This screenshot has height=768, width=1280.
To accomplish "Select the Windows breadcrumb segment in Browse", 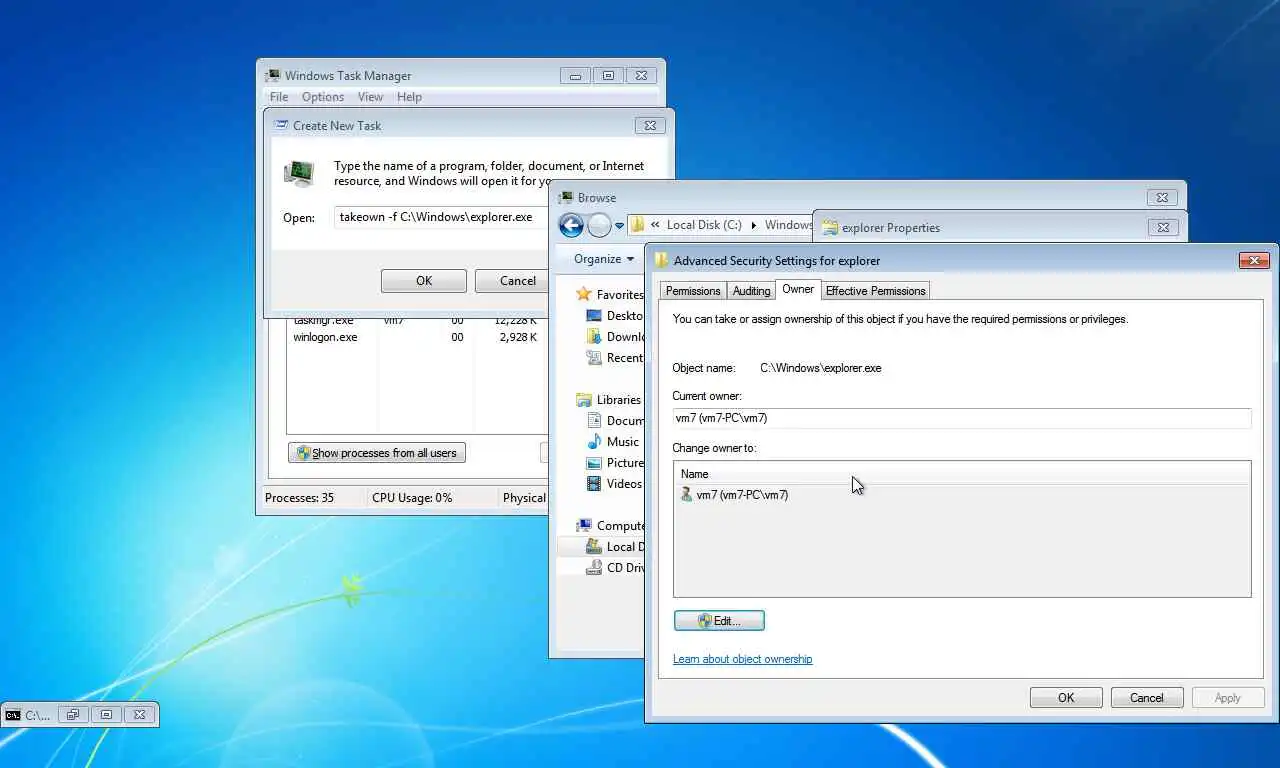I will click(x=789, y=225).
